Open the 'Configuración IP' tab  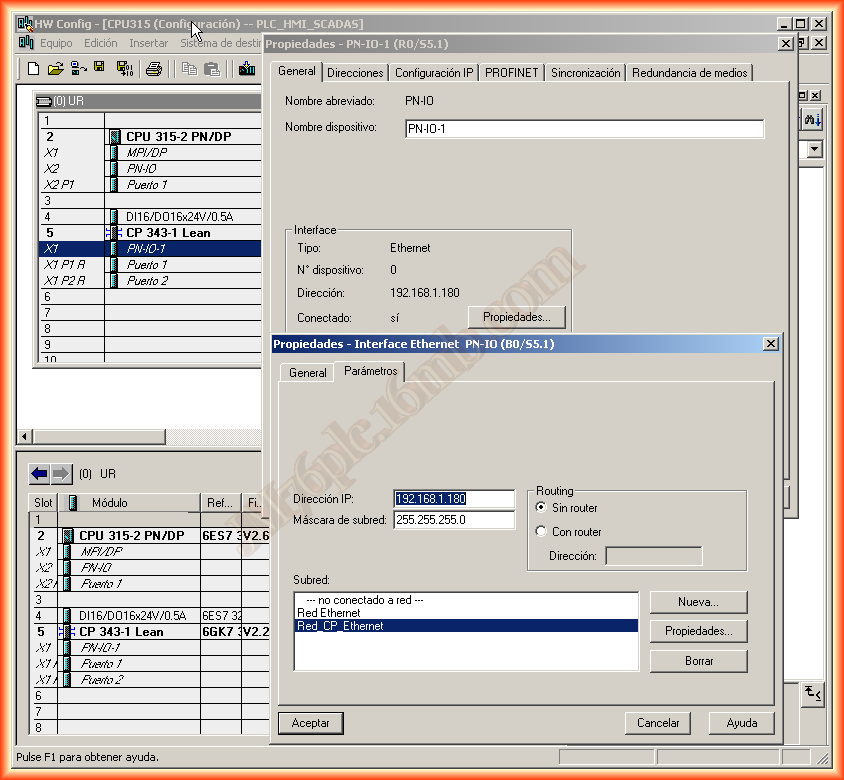click(433, 73)
